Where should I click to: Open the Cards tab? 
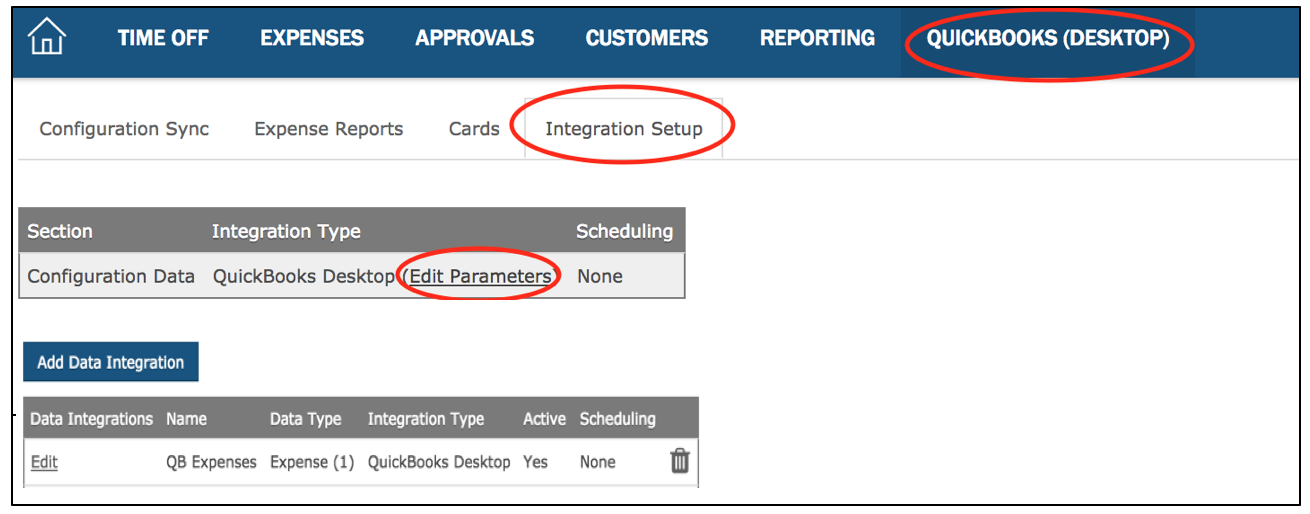[x=474, y=129]
